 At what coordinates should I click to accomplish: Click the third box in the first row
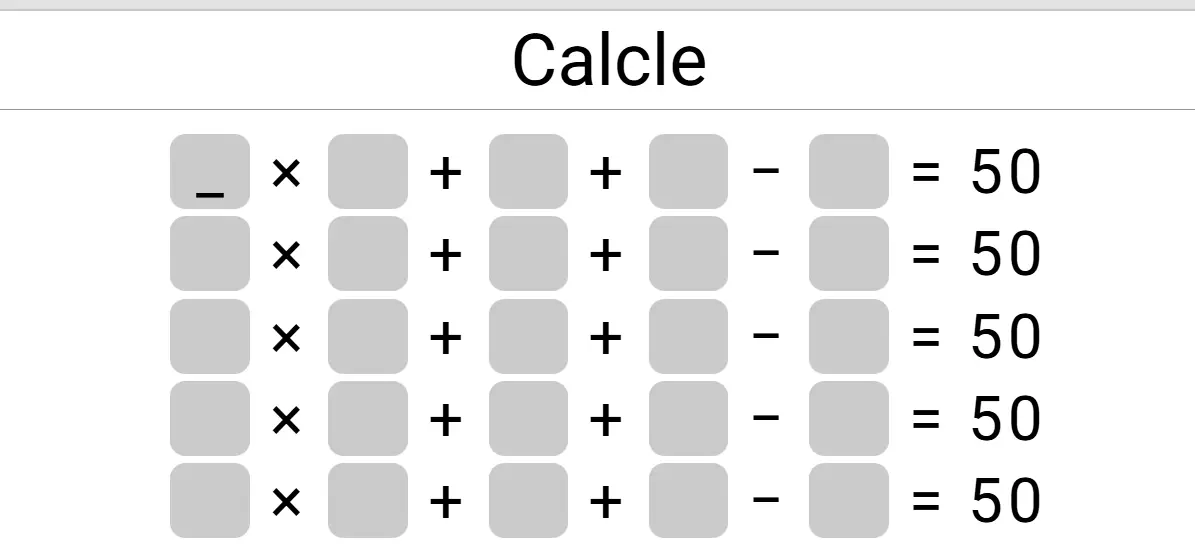(528, 172)
